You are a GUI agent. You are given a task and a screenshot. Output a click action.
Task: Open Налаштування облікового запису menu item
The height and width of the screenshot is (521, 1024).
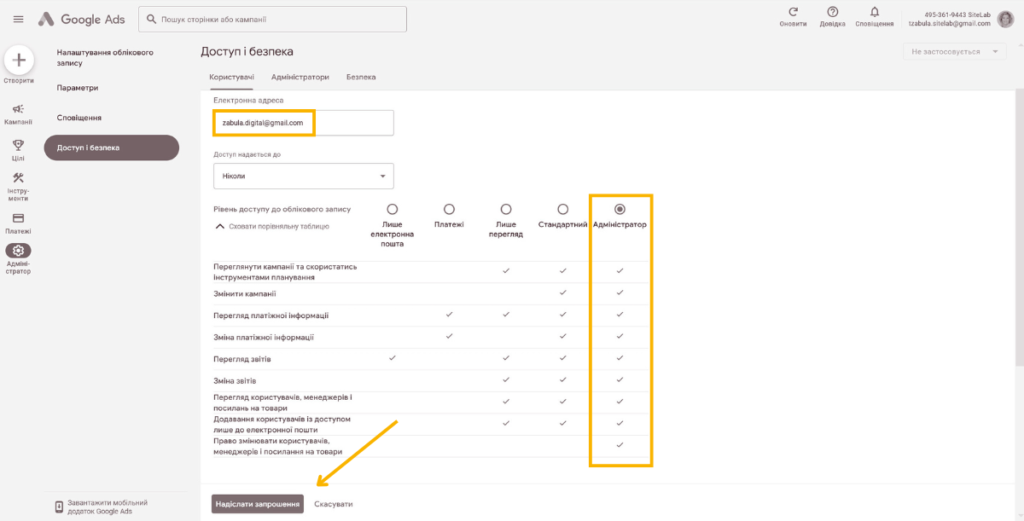pyautogui.click(x=105, y=57)
